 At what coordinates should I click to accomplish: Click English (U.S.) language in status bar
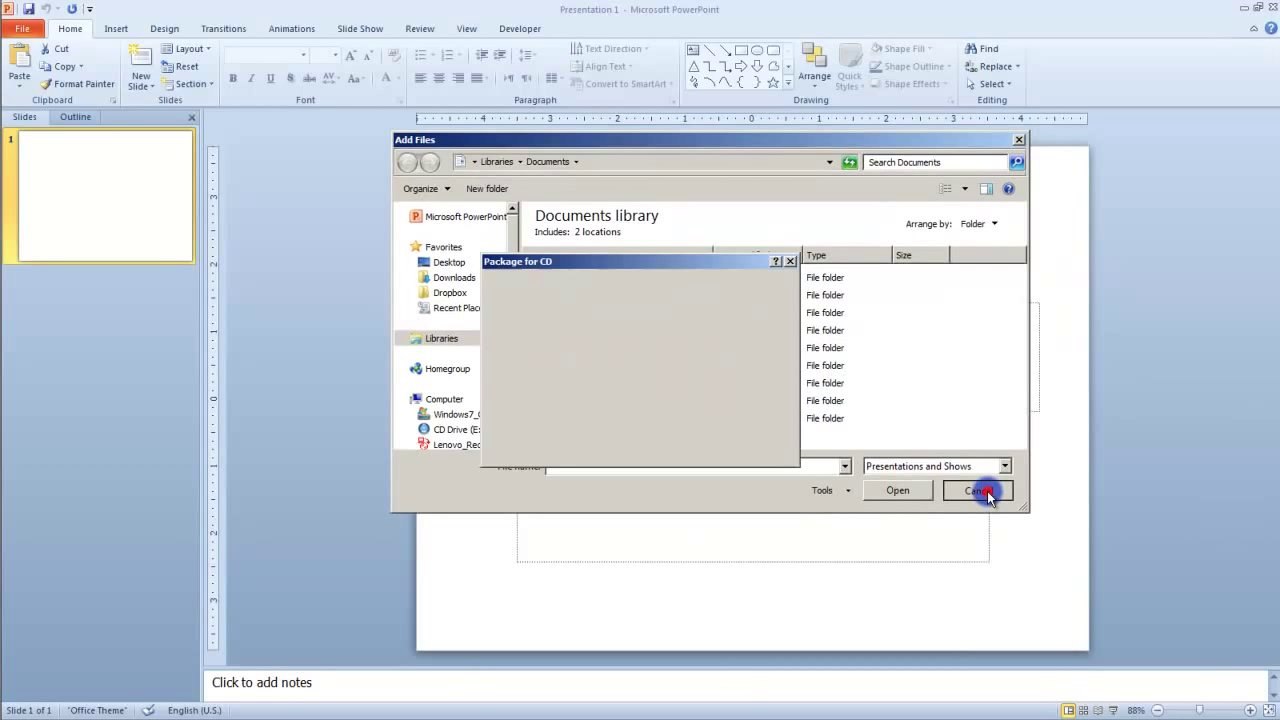click(195, 710)
